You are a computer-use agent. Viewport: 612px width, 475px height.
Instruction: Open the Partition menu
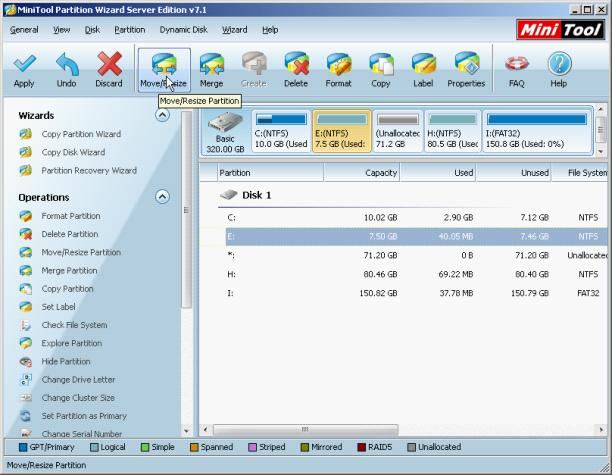130,30
